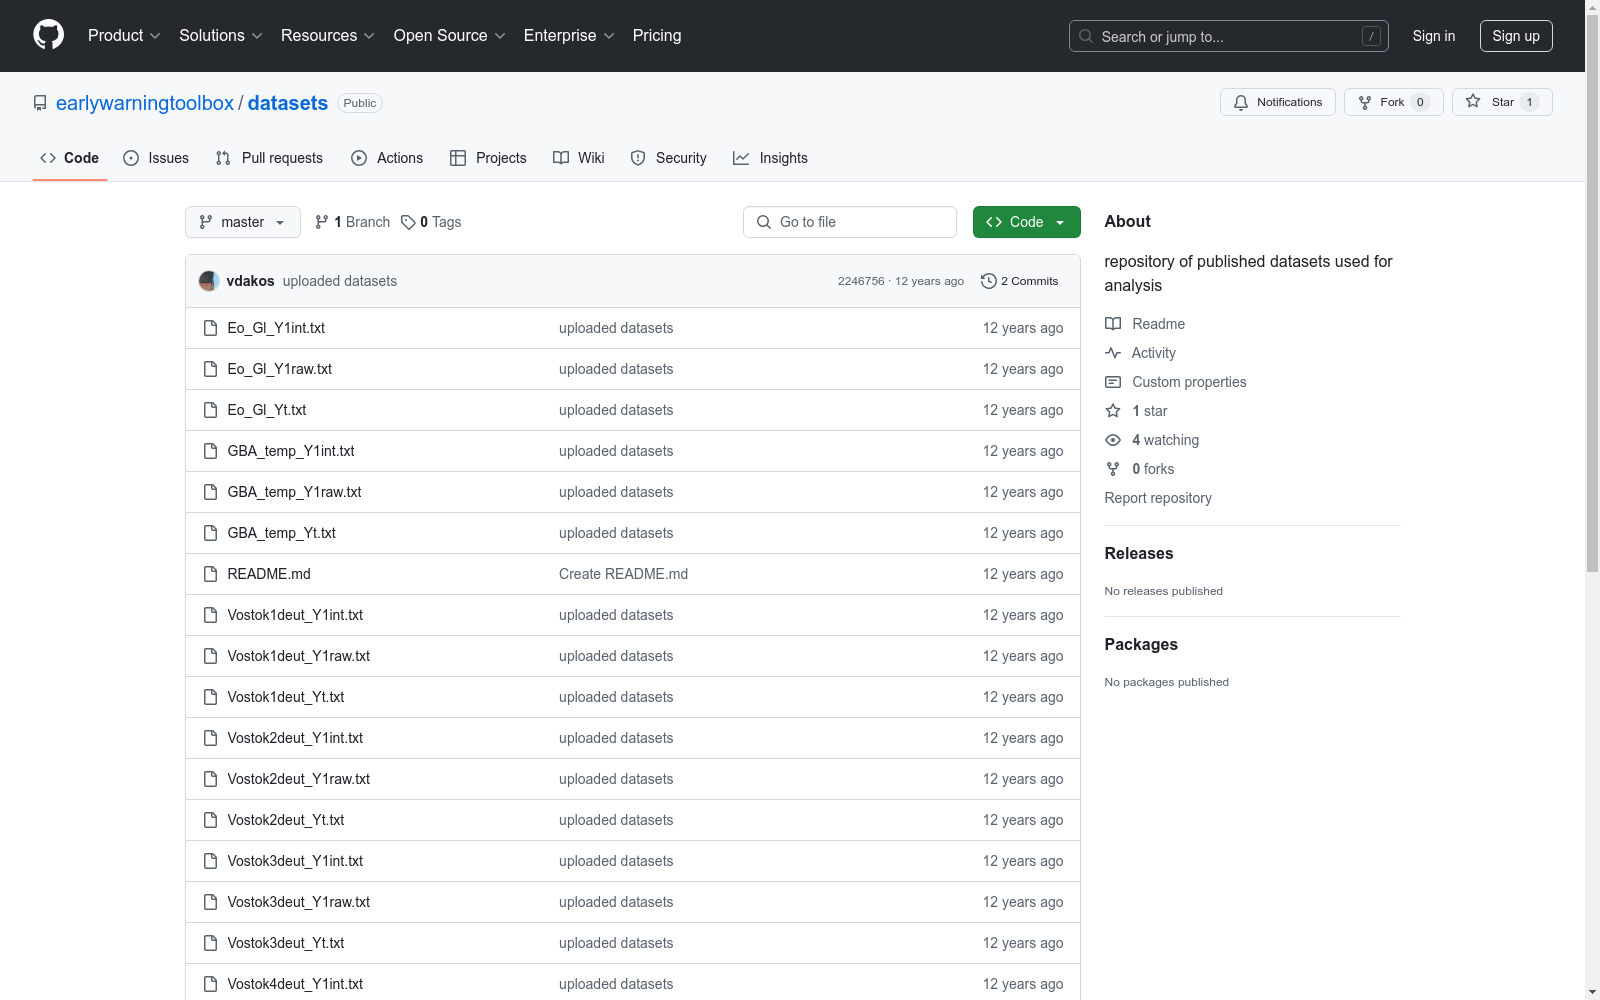1600x1000 pixels.
Task: Click the branch icon next to 1 Branch
Action: click(x=322, y=222)
